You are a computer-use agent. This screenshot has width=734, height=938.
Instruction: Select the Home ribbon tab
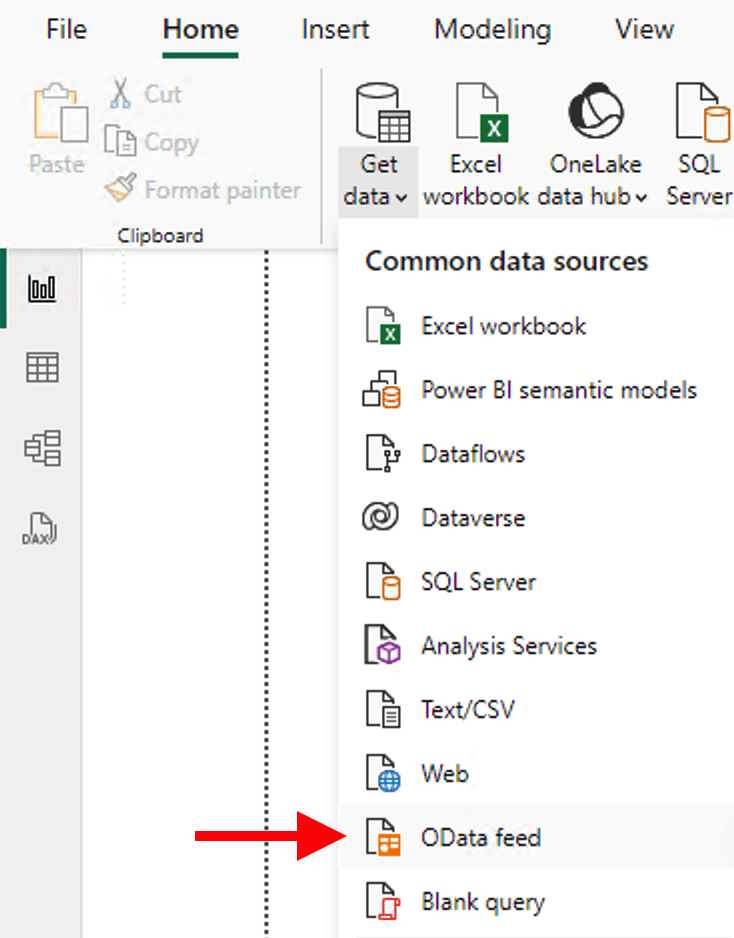(200, 29)
